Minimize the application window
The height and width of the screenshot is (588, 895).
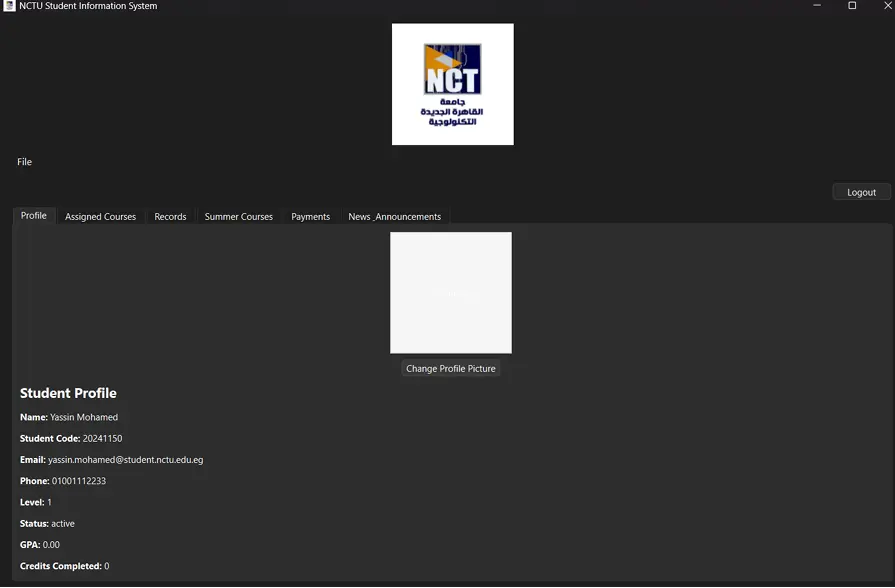[x=817, y=6]
